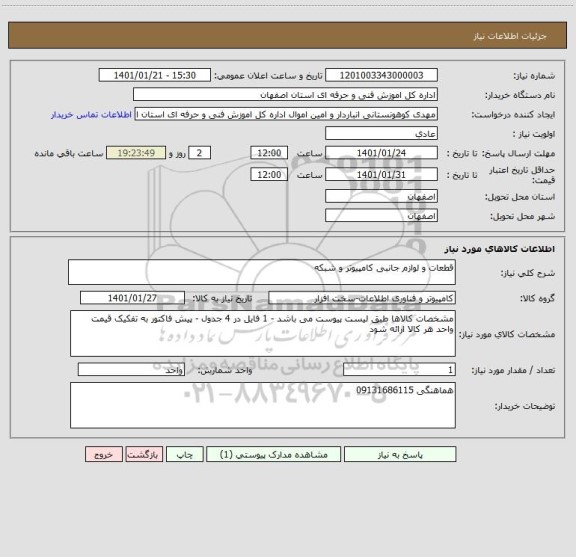Click the چاپ print button
This screenshot has width=576, height=557.
(x=185, y=454)
